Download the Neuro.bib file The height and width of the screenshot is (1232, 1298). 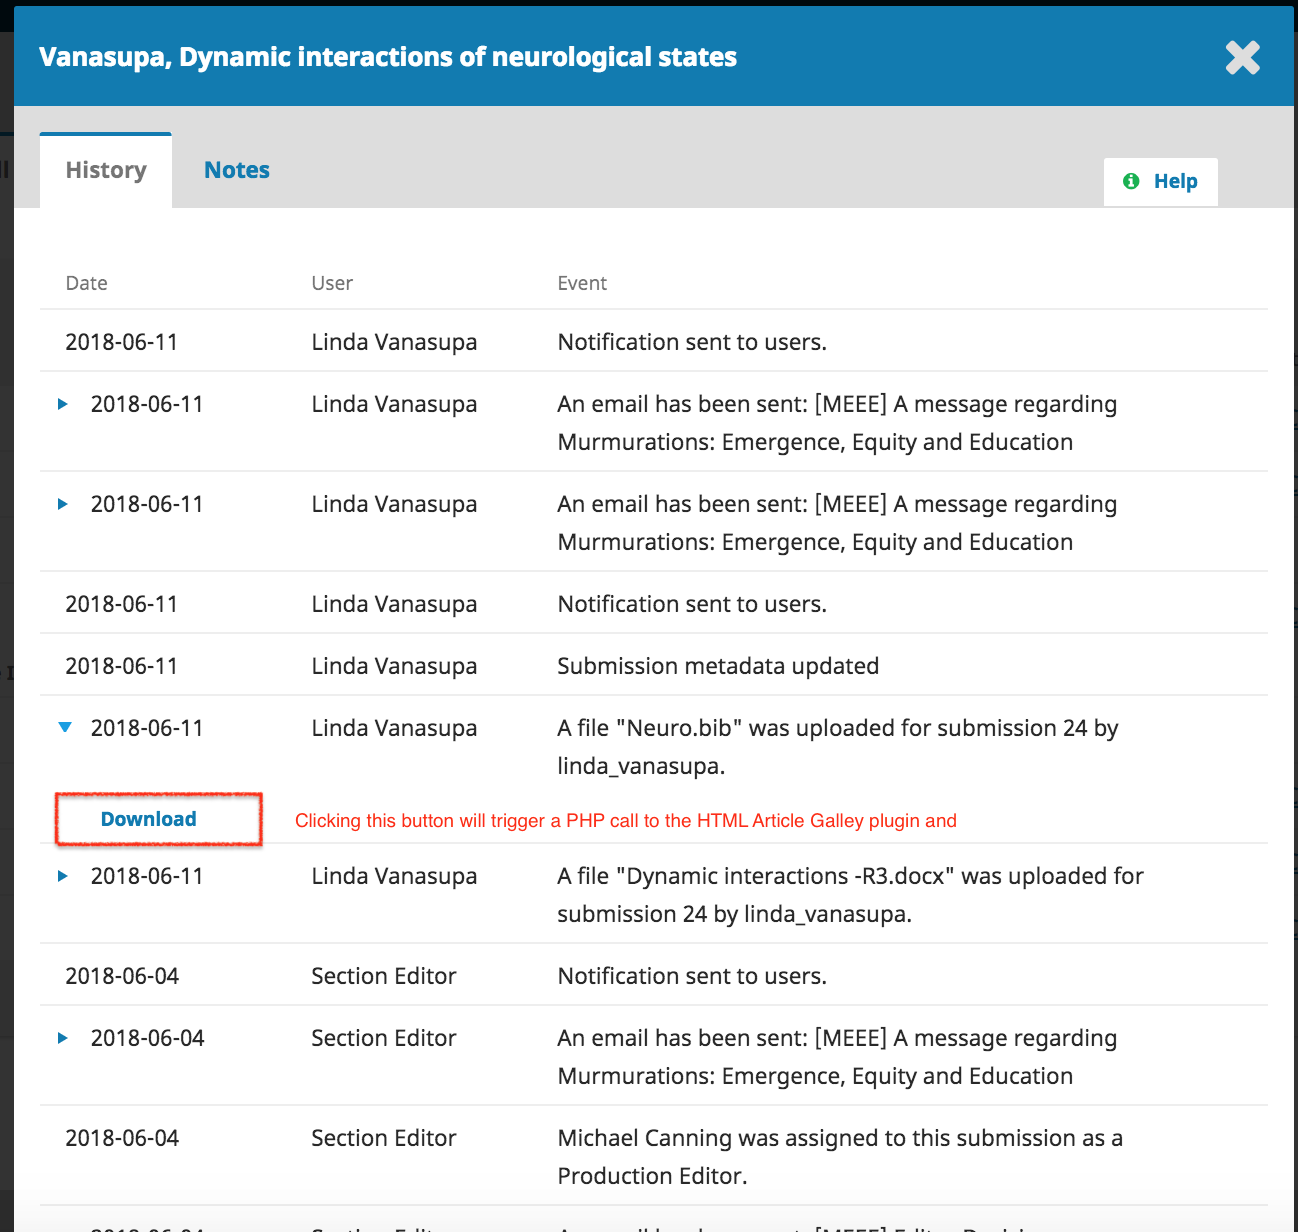(148, 819)
